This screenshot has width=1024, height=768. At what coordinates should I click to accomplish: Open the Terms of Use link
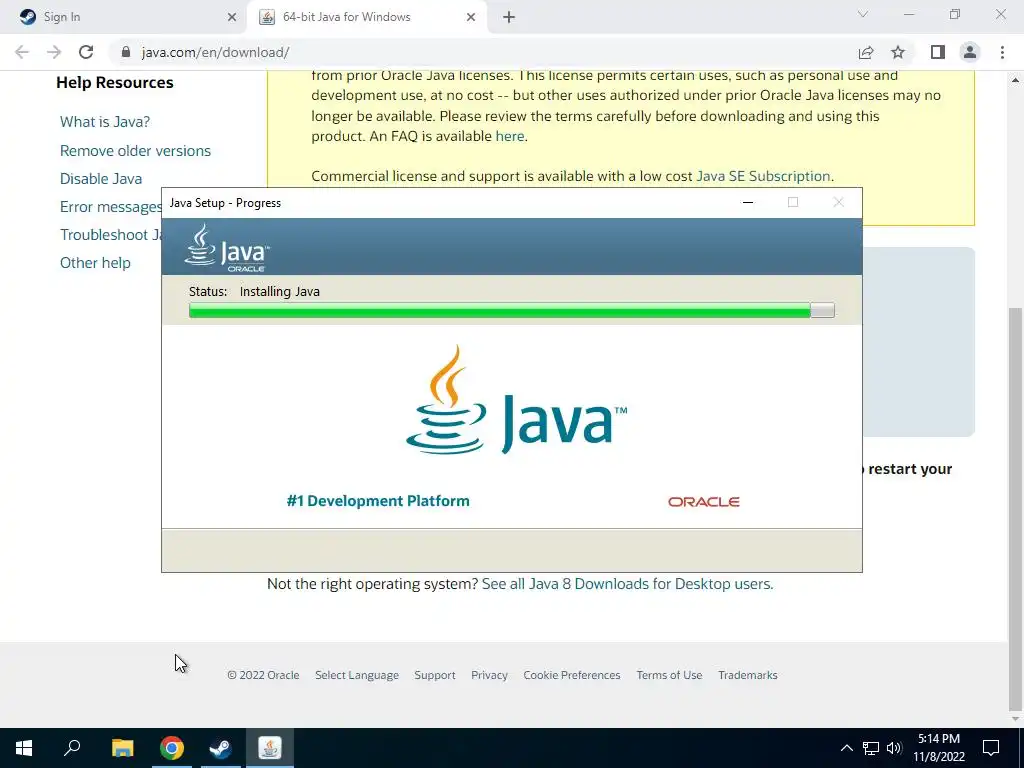(669, 675)
